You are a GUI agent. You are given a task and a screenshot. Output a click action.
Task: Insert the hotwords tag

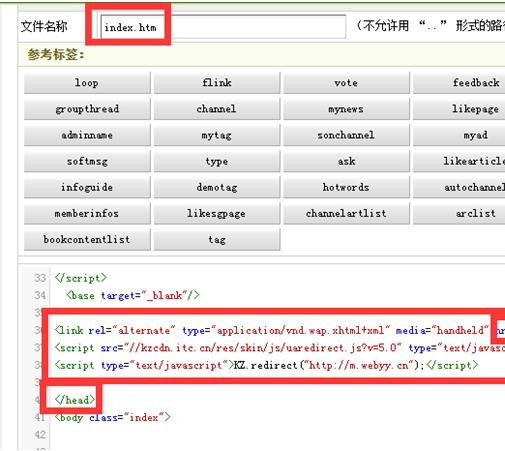tap(346, 187)
